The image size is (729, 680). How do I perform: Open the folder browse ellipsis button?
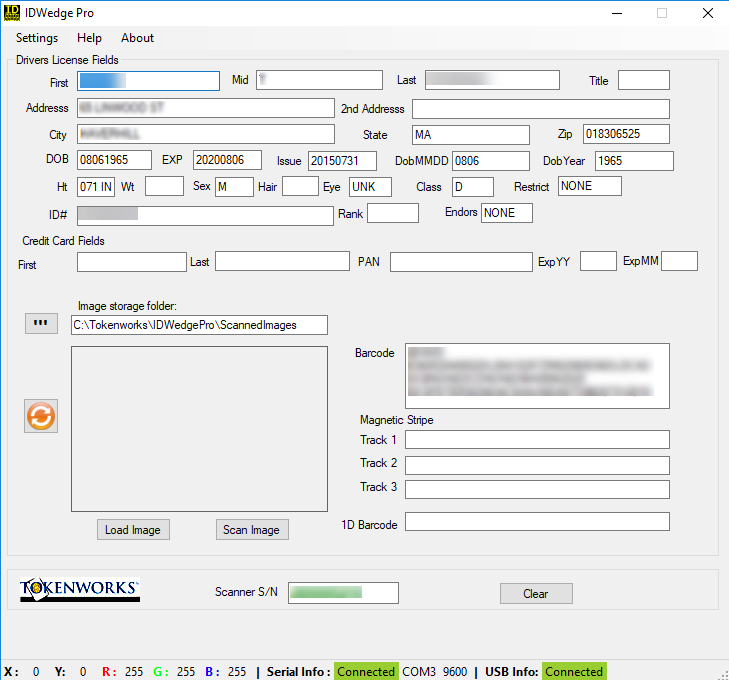(x=41, y=323)
